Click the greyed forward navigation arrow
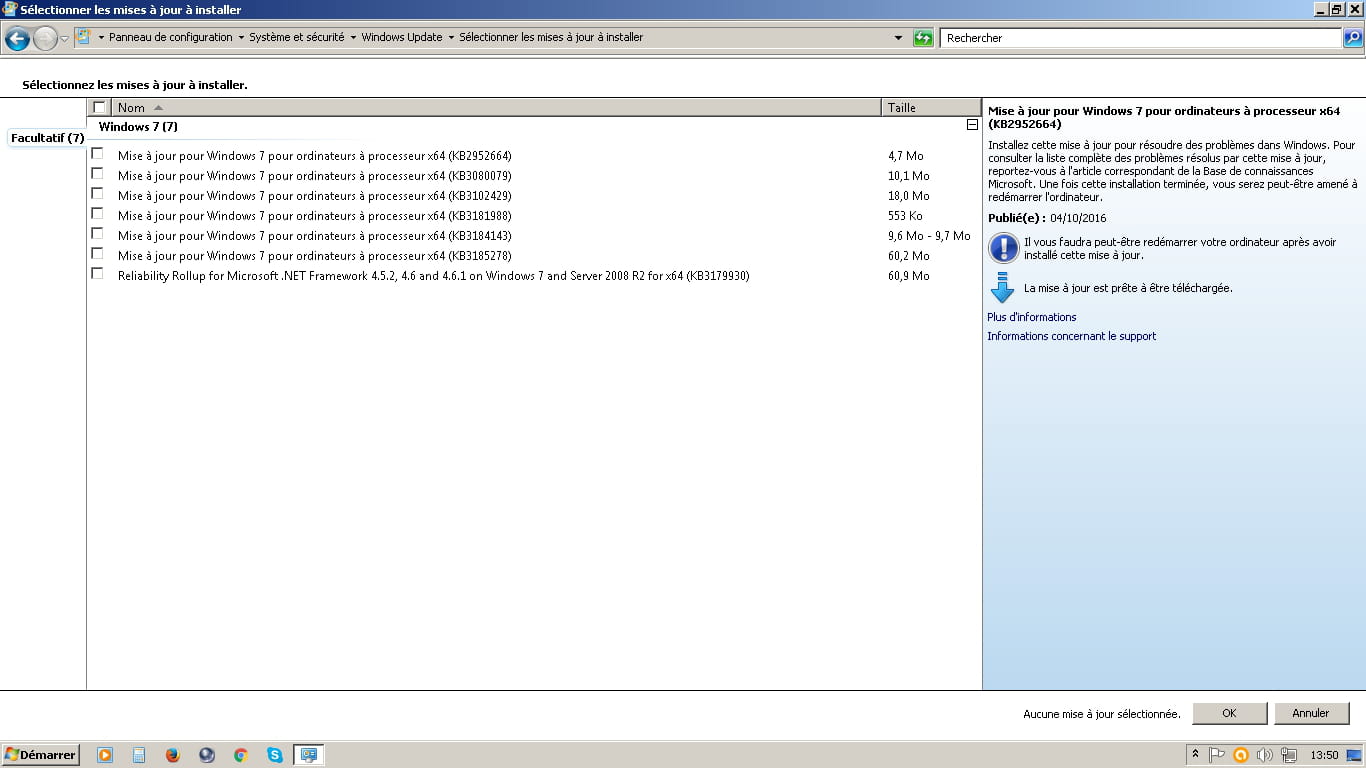Screen dimensions: 1366x768 45,39
